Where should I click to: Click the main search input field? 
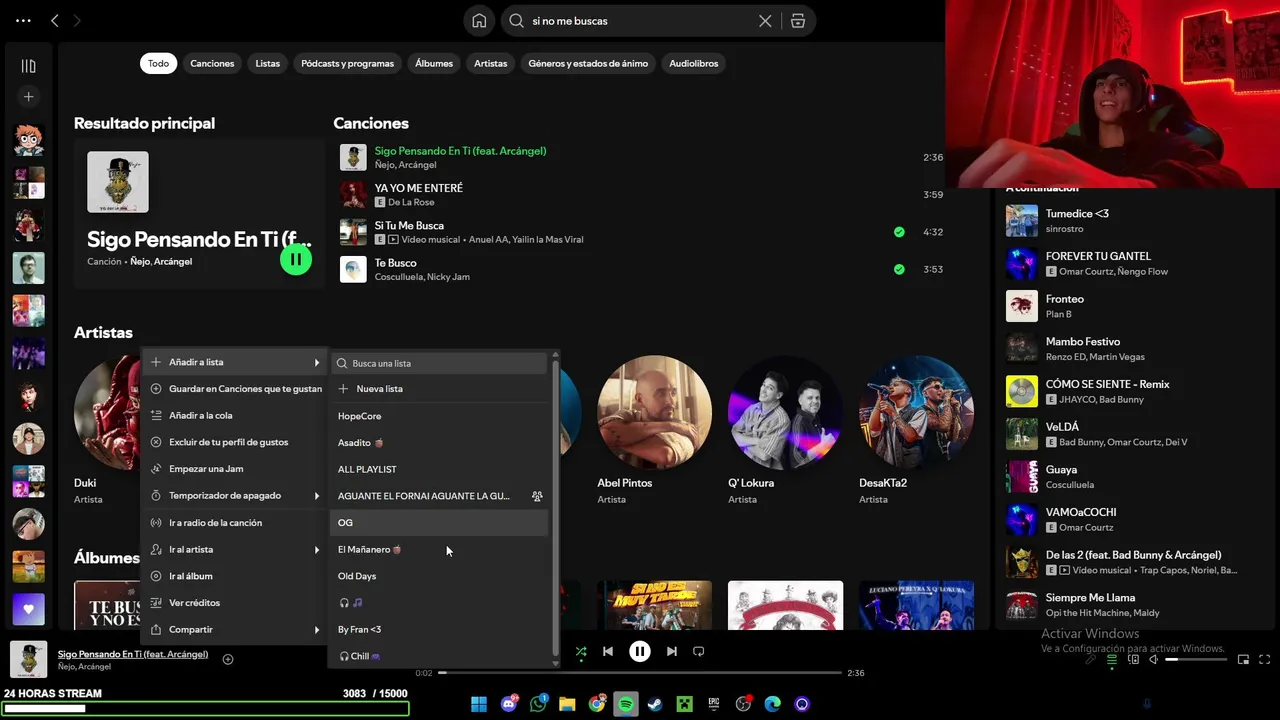[x=640, y=20]
